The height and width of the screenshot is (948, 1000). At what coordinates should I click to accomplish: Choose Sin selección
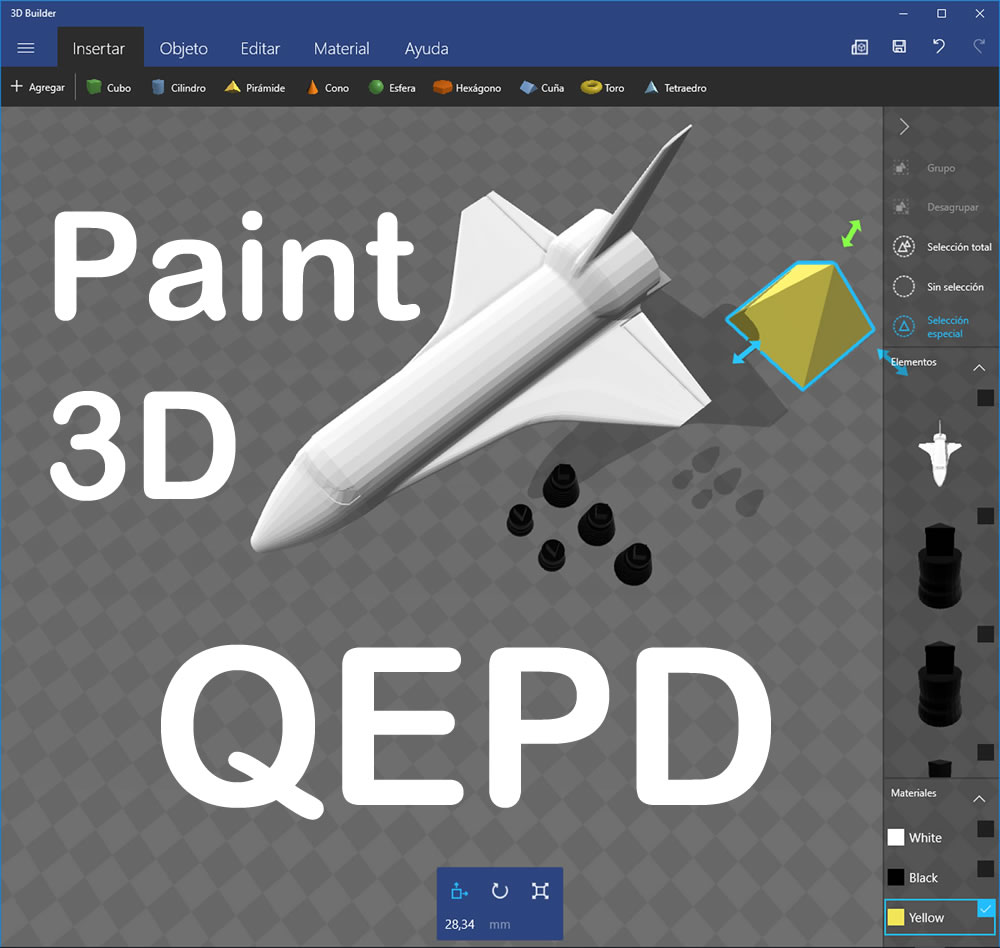938,286
